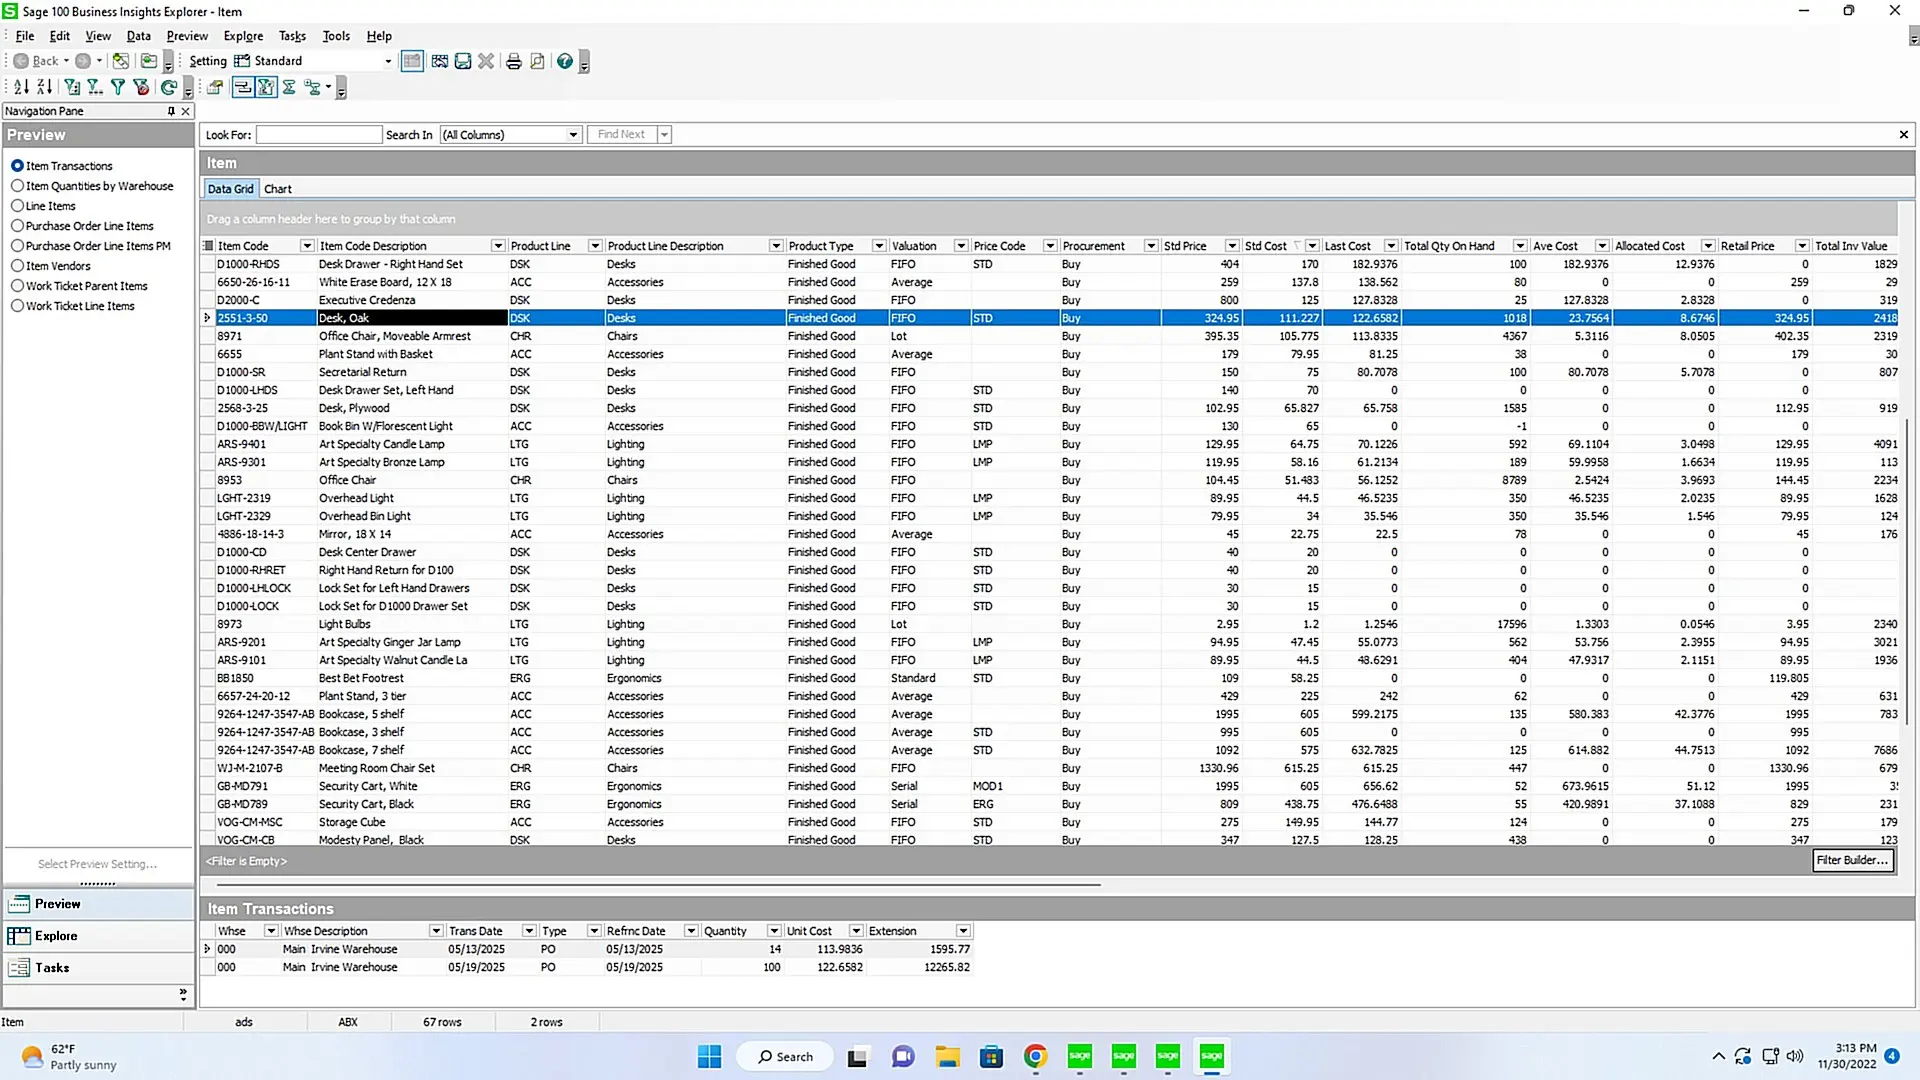Select Item Quantities by Warehouse option
The width and height of the screenshot is (1920, 1080).
(17, 186)
